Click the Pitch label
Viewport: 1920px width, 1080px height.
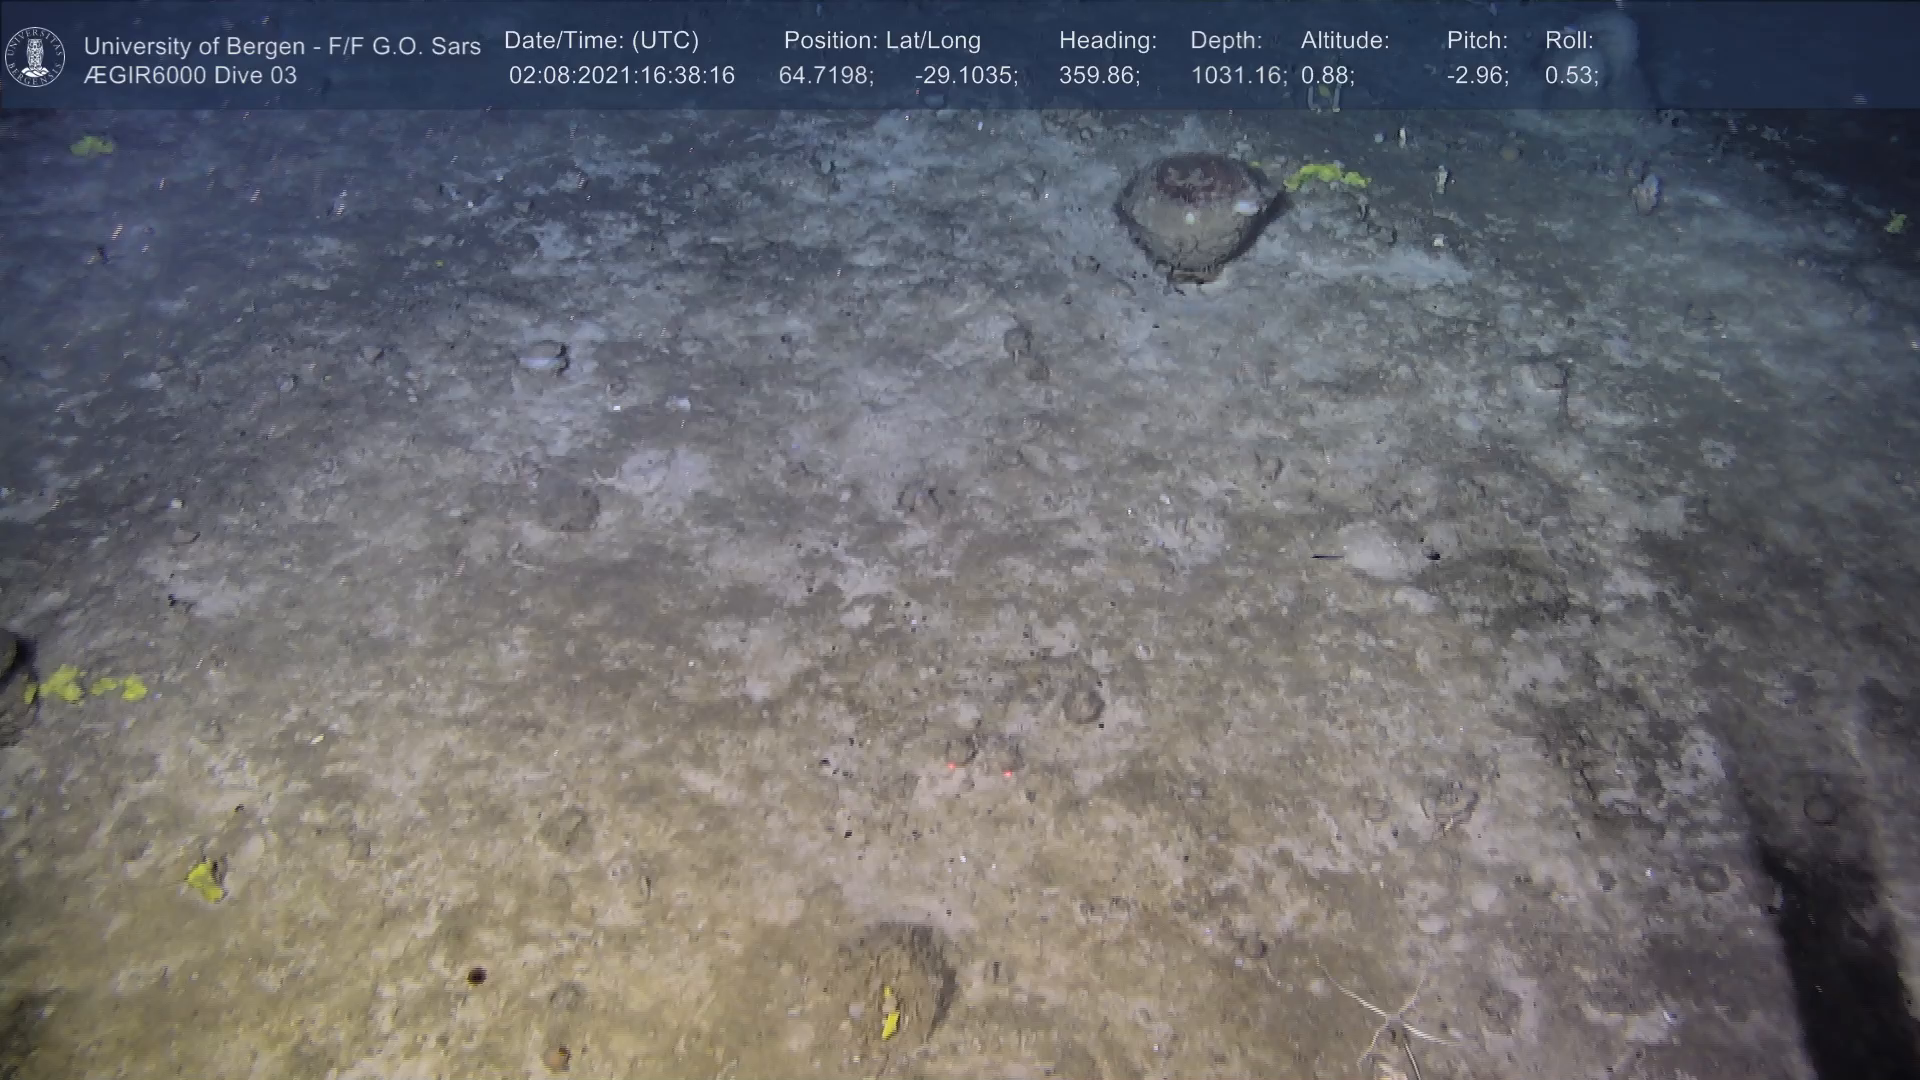click(1476, 41)
